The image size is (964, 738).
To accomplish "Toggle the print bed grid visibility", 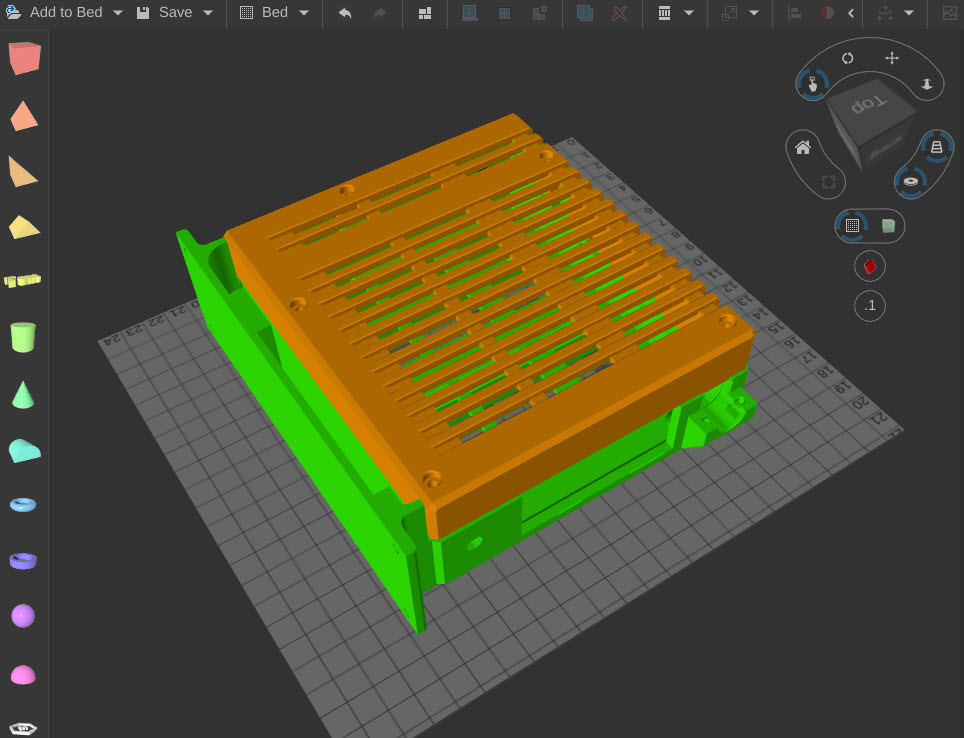I will tap(852, 226).
